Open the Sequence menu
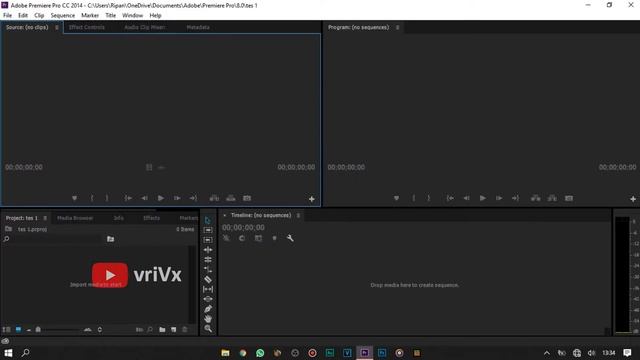Screen dimensions: 640x360 coord(62,15)
